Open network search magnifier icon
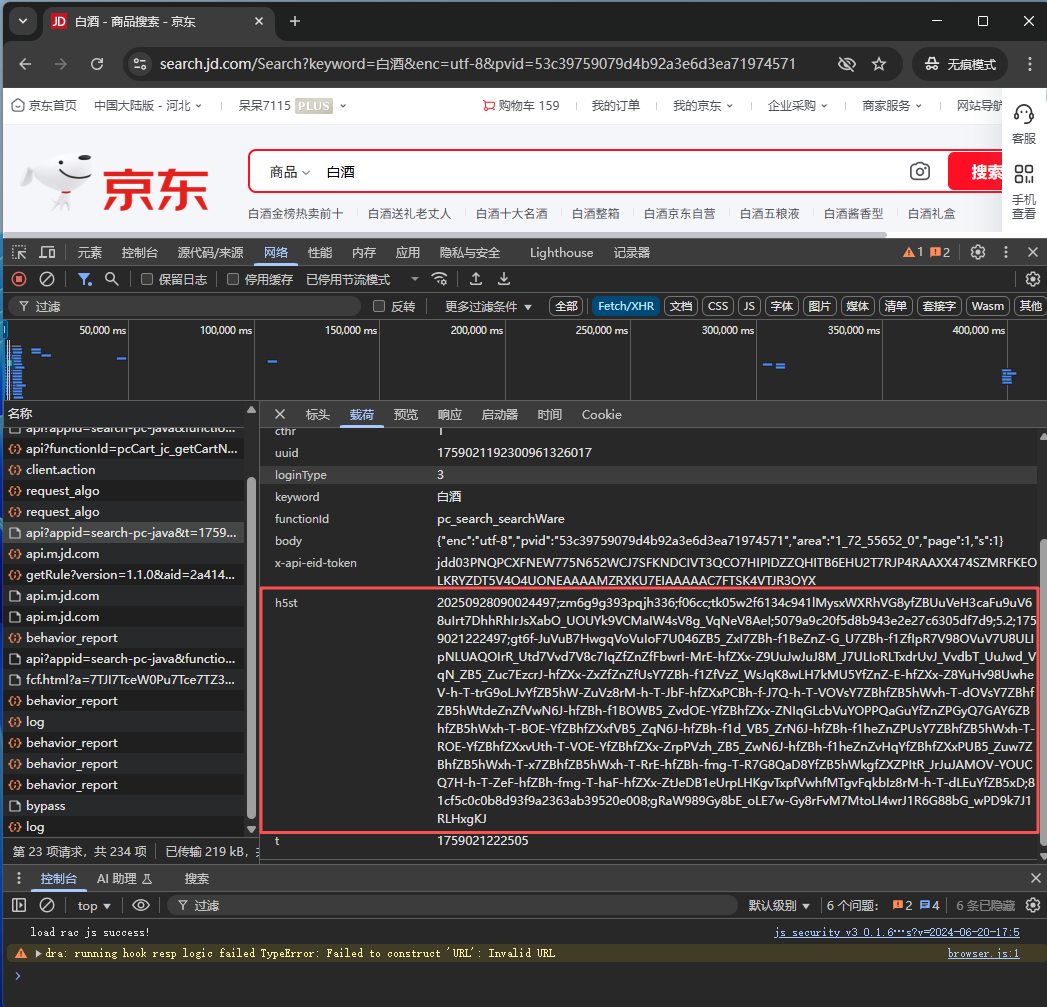This screenshot has height=1007, width=1047. point(112,279)
